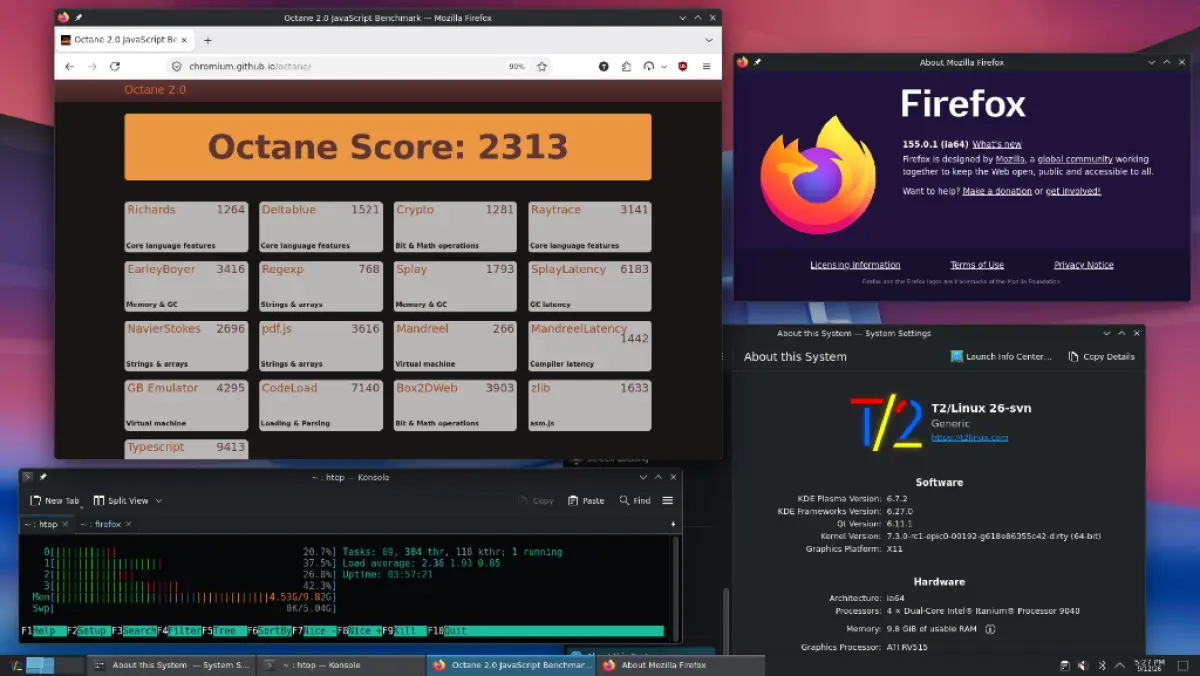Click F6 SortBy in htop

click(269, 631)
